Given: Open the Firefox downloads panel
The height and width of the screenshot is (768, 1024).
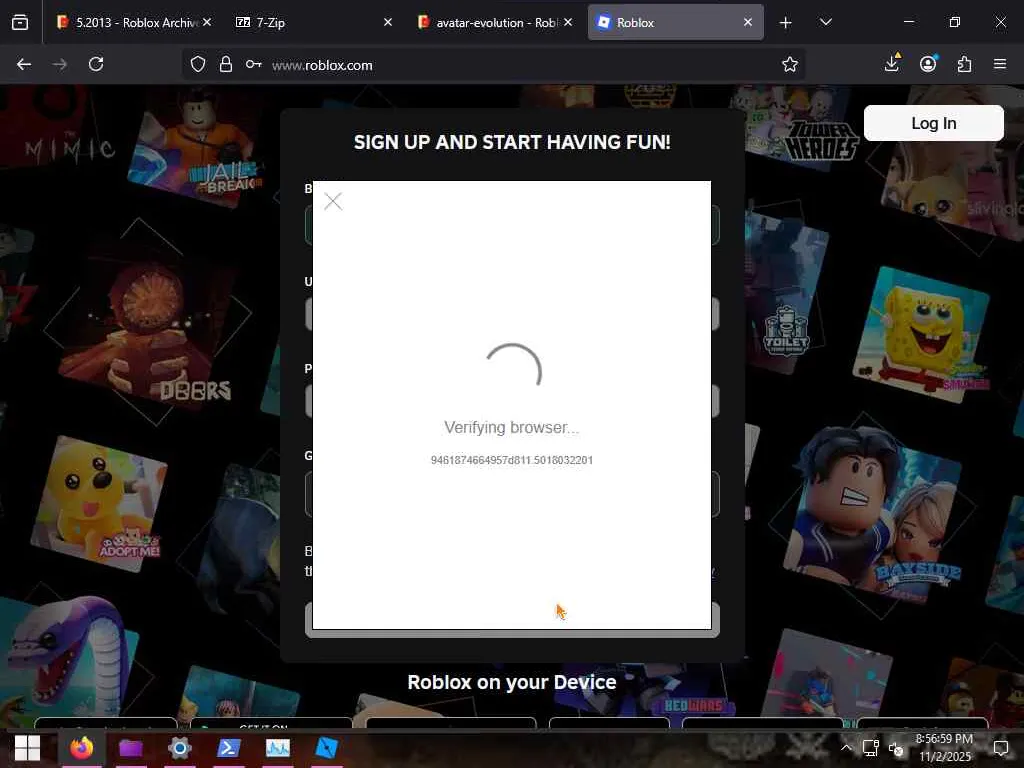Looking at the screenshot, I should coord(891,63).
